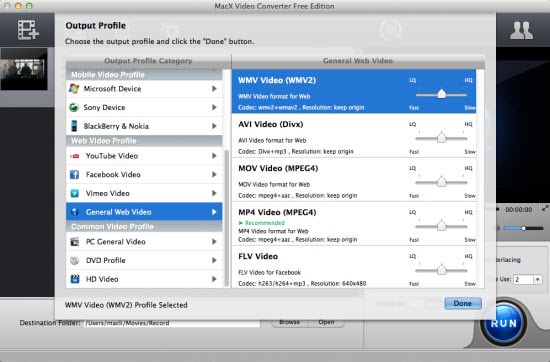The width and height of the screenshot is (550, 362).
Task: Choose YouTube Video category
Action: 144,156
